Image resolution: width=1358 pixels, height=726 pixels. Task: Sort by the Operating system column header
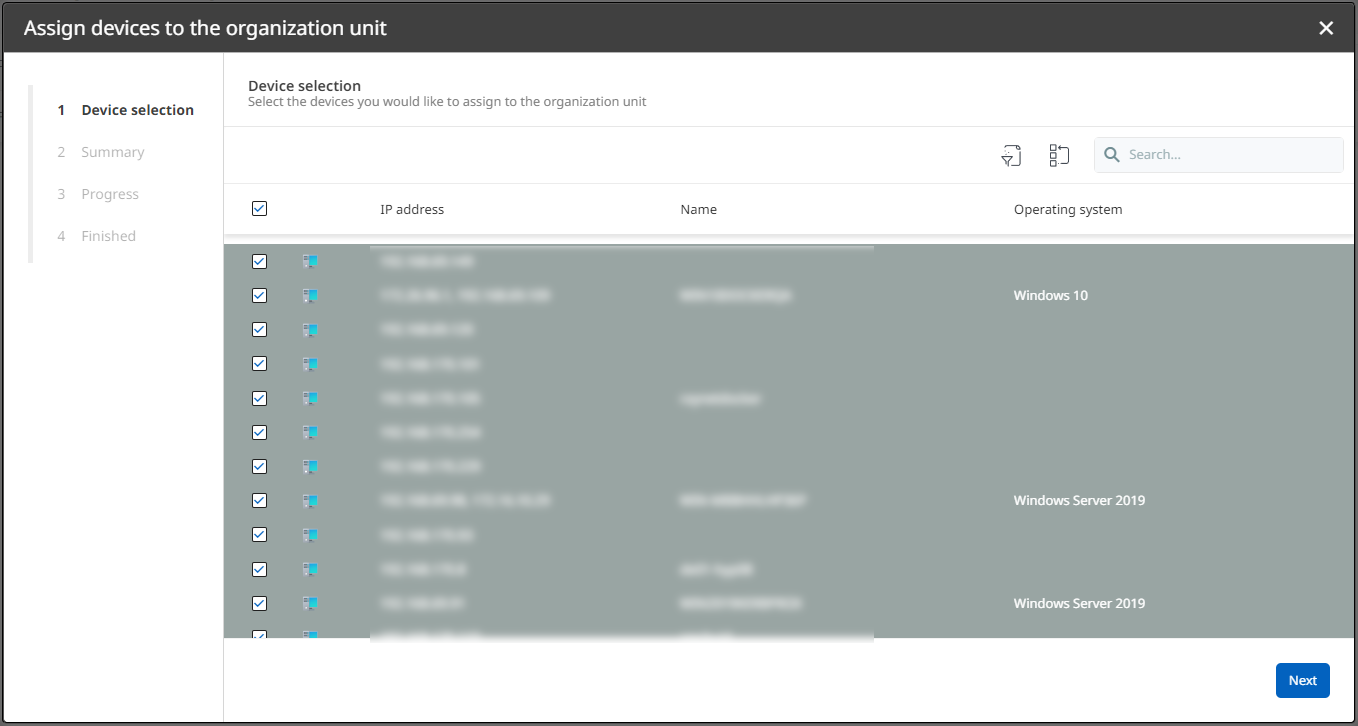coord(1068,209)
